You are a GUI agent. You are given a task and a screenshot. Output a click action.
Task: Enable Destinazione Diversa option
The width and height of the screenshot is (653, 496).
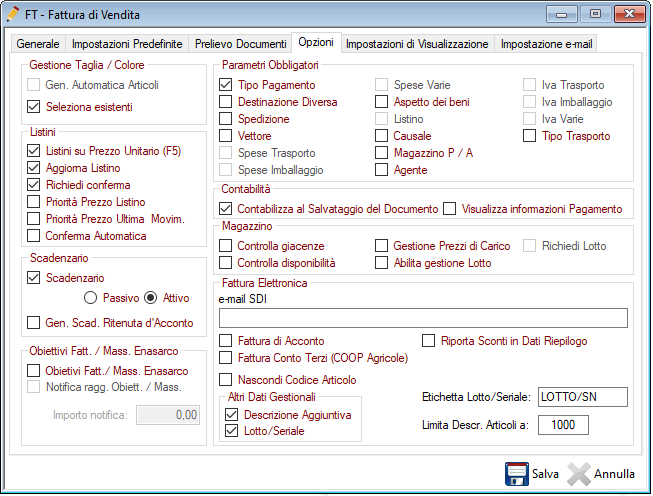(226, 102)
